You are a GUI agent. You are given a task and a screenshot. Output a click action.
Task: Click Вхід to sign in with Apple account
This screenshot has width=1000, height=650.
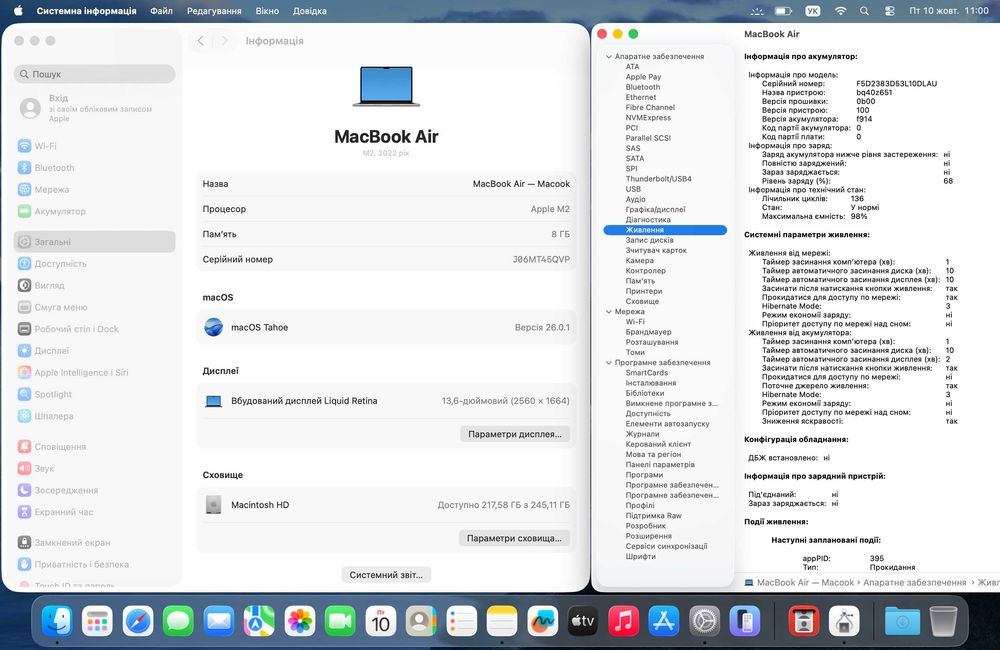click(94, 108)
